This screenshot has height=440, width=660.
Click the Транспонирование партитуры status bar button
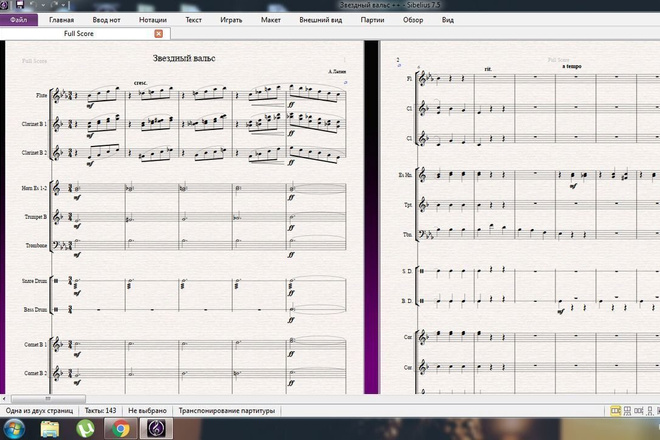point(226,411)
